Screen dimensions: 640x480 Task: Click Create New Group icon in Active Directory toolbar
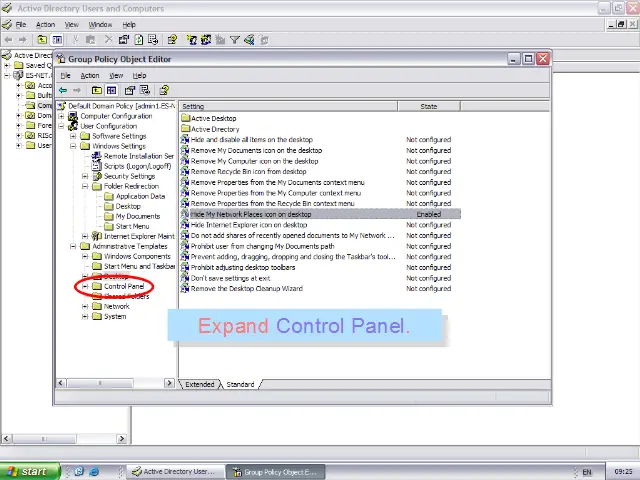(206, 40)
